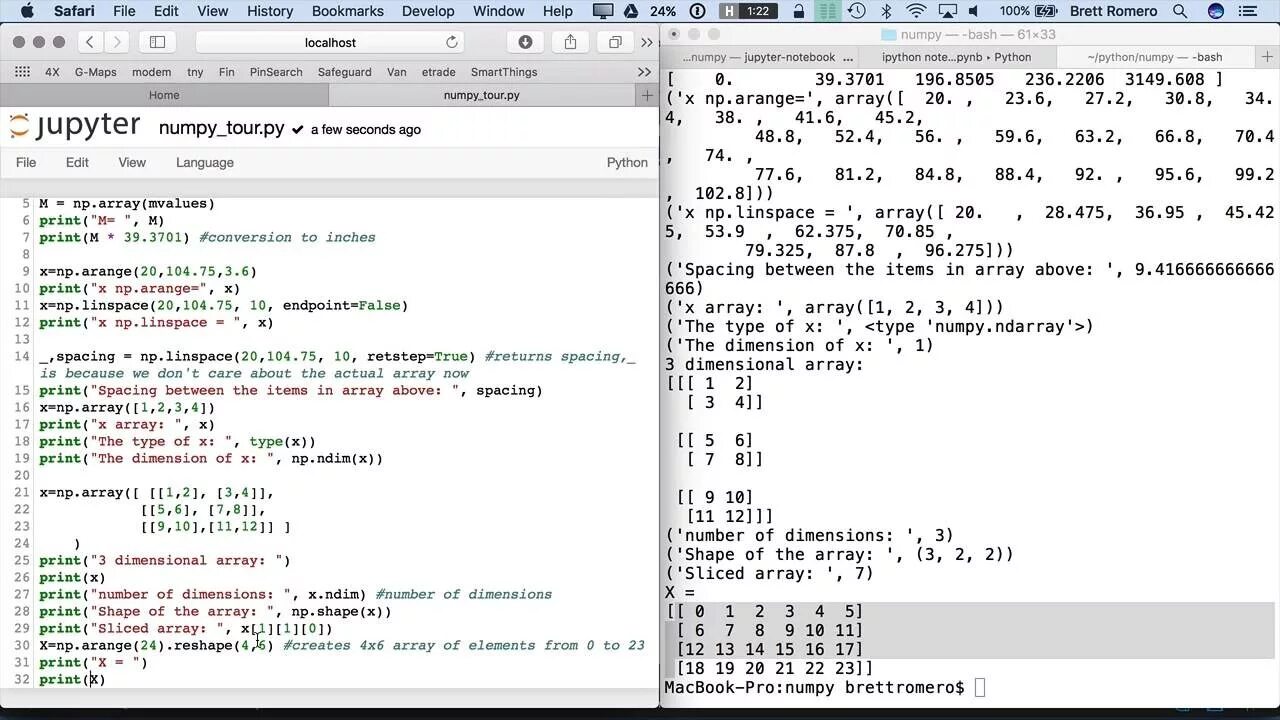Open the History menu in the menu bar
The height and width of the screenshot is (720, 1280).
(270, 11)
